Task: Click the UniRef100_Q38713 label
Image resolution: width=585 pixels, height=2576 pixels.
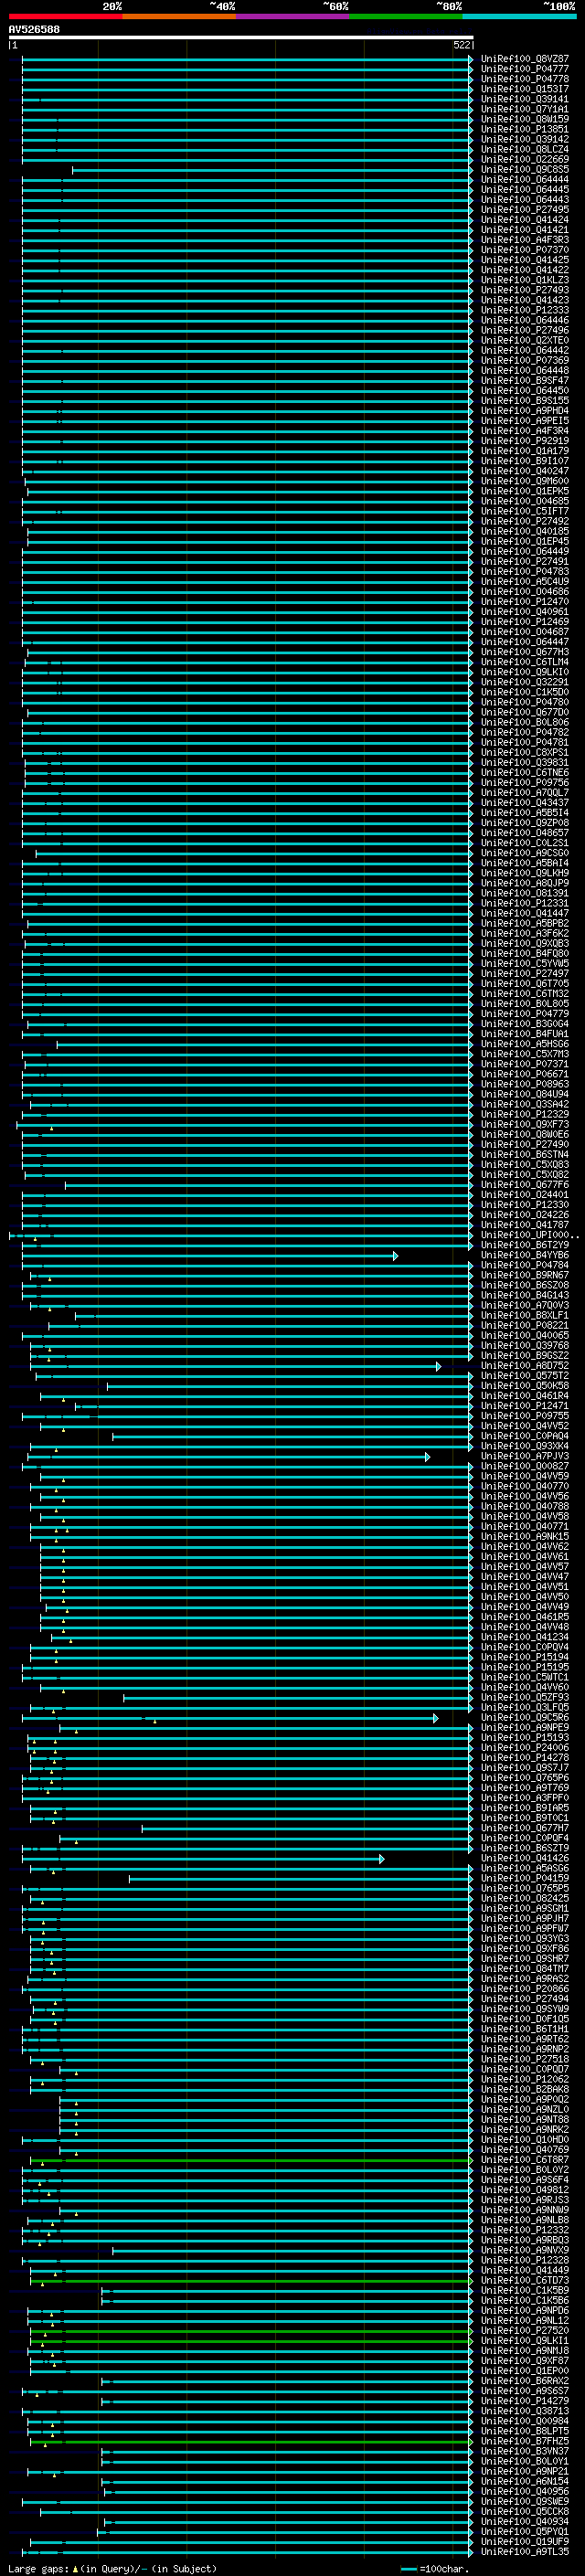Action: (x=524, y=2410)
